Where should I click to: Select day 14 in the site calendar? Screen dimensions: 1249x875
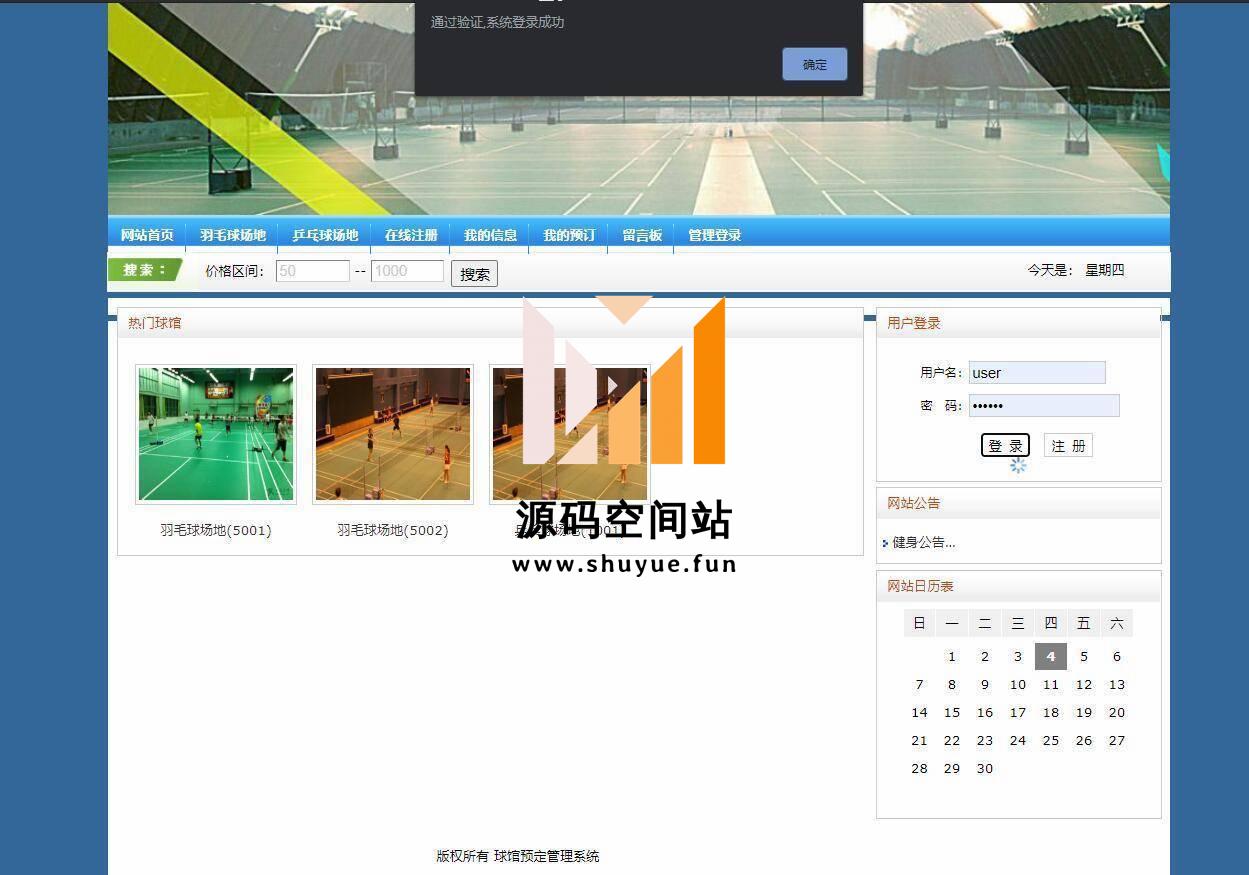click(919, 713)
